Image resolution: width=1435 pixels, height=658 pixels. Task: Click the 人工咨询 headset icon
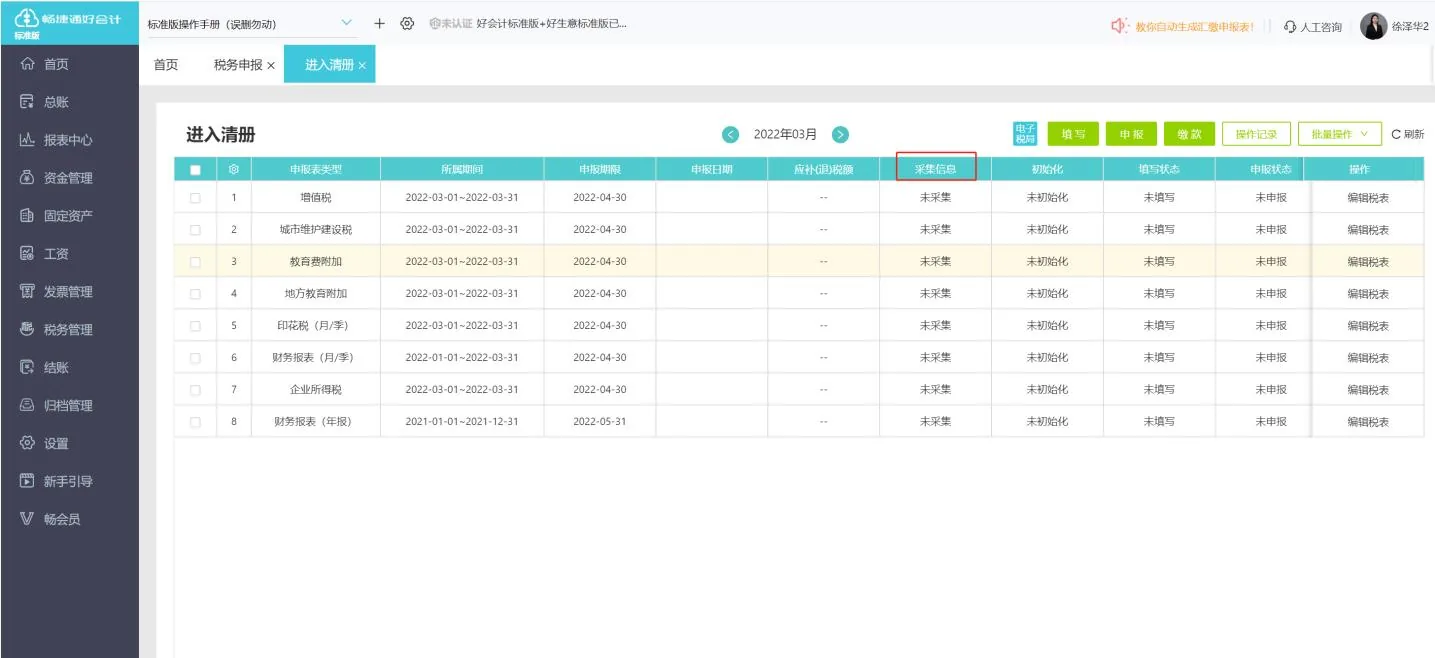click(1290, 27)
